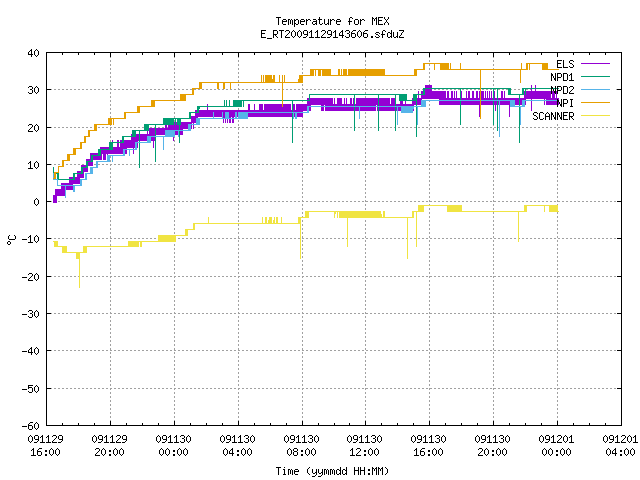Click the x-axis label 091130 04:00

[238, 446]
